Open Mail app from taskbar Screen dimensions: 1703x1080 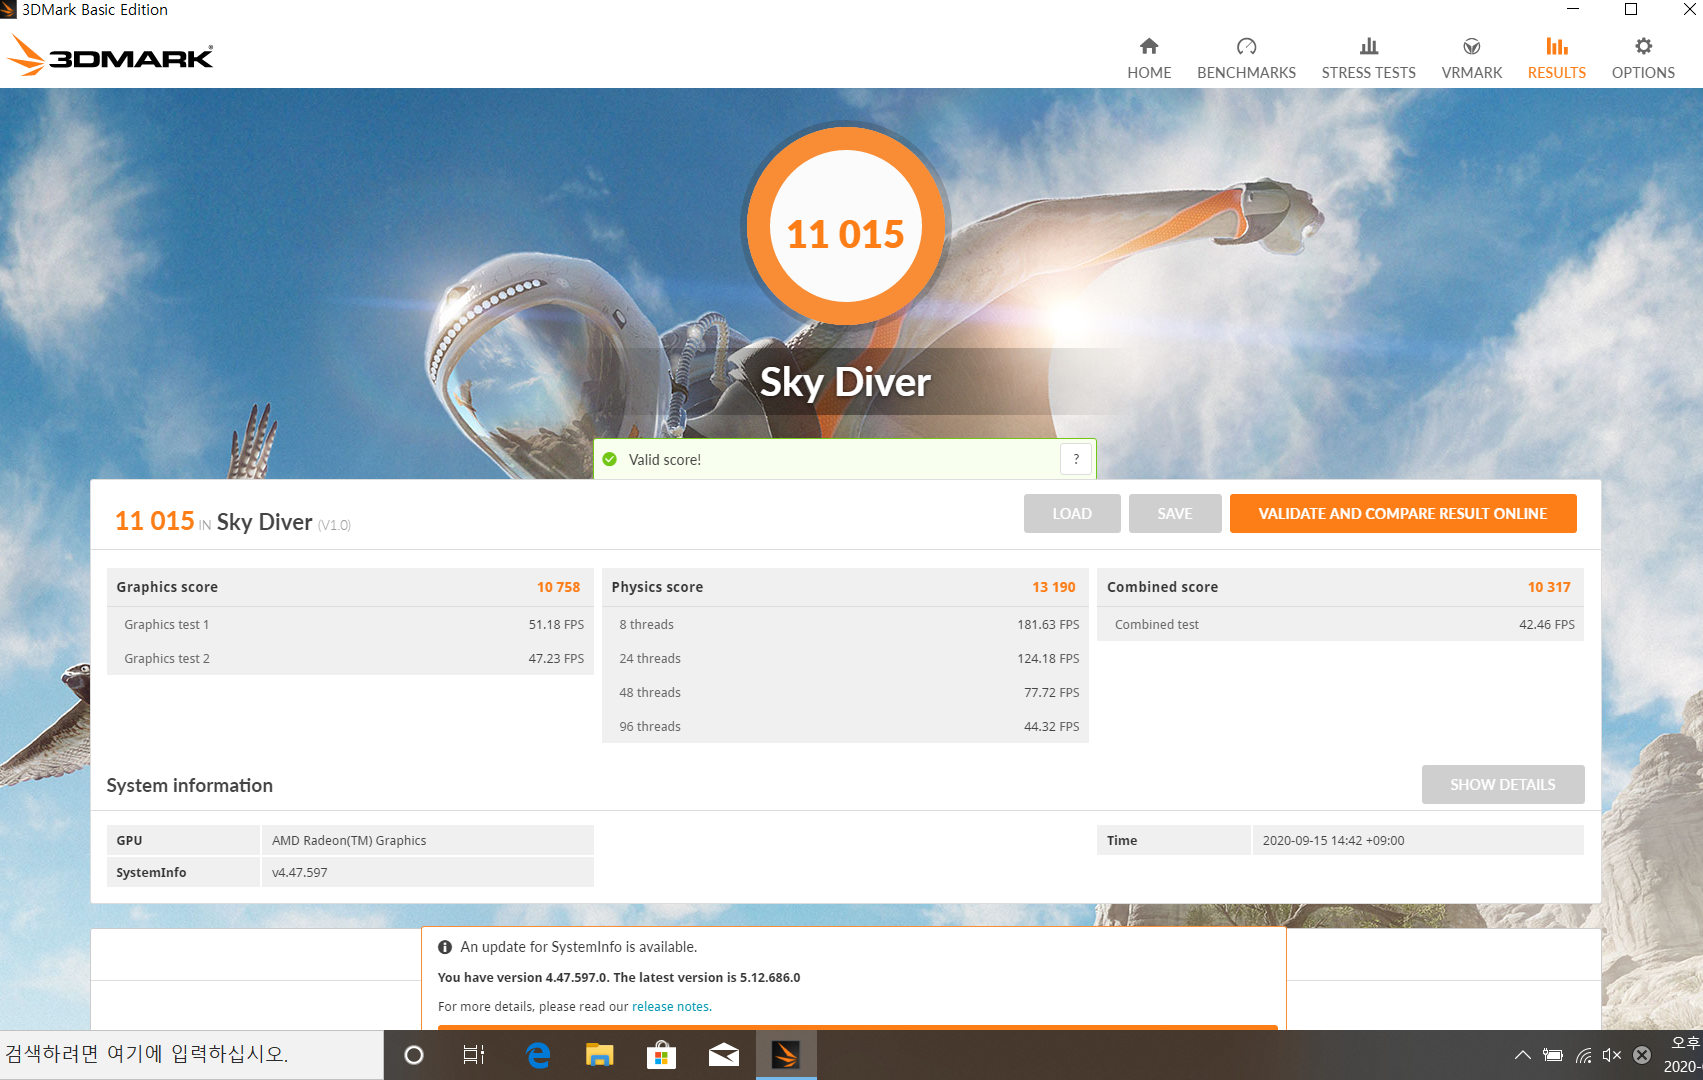coord(723,1055)
